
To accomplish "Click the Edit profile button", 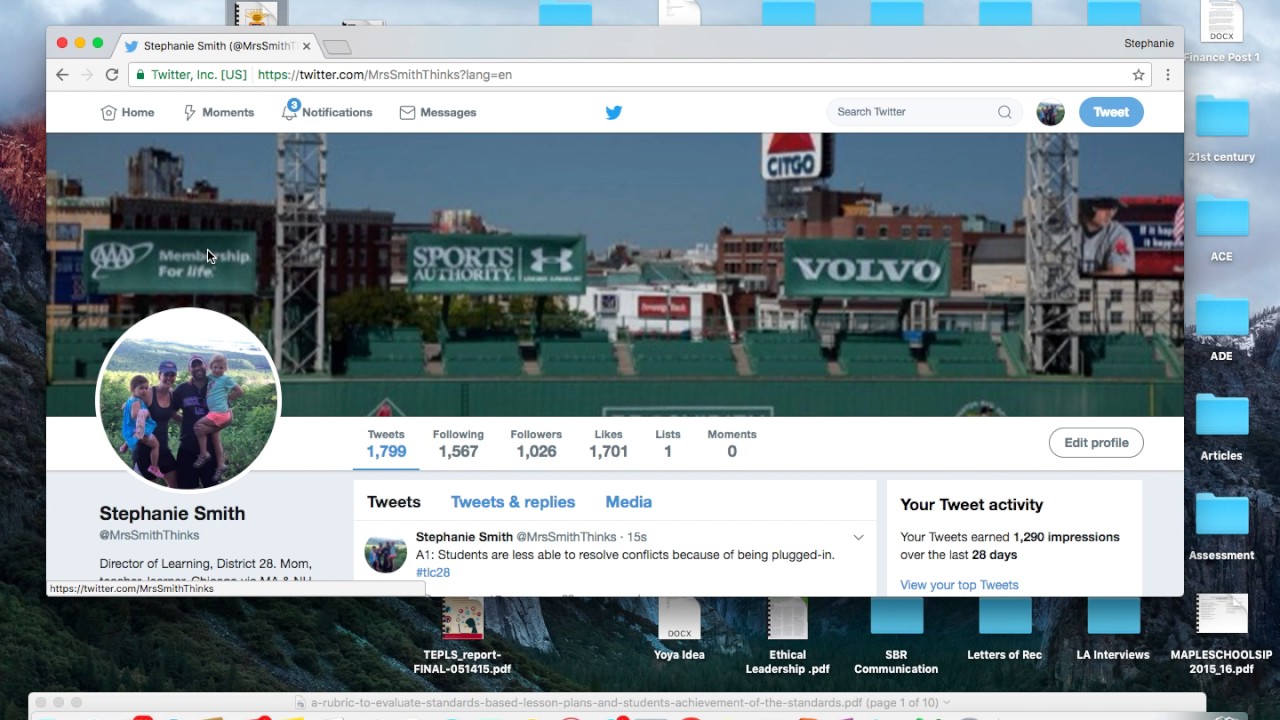I will (1096, 443).
